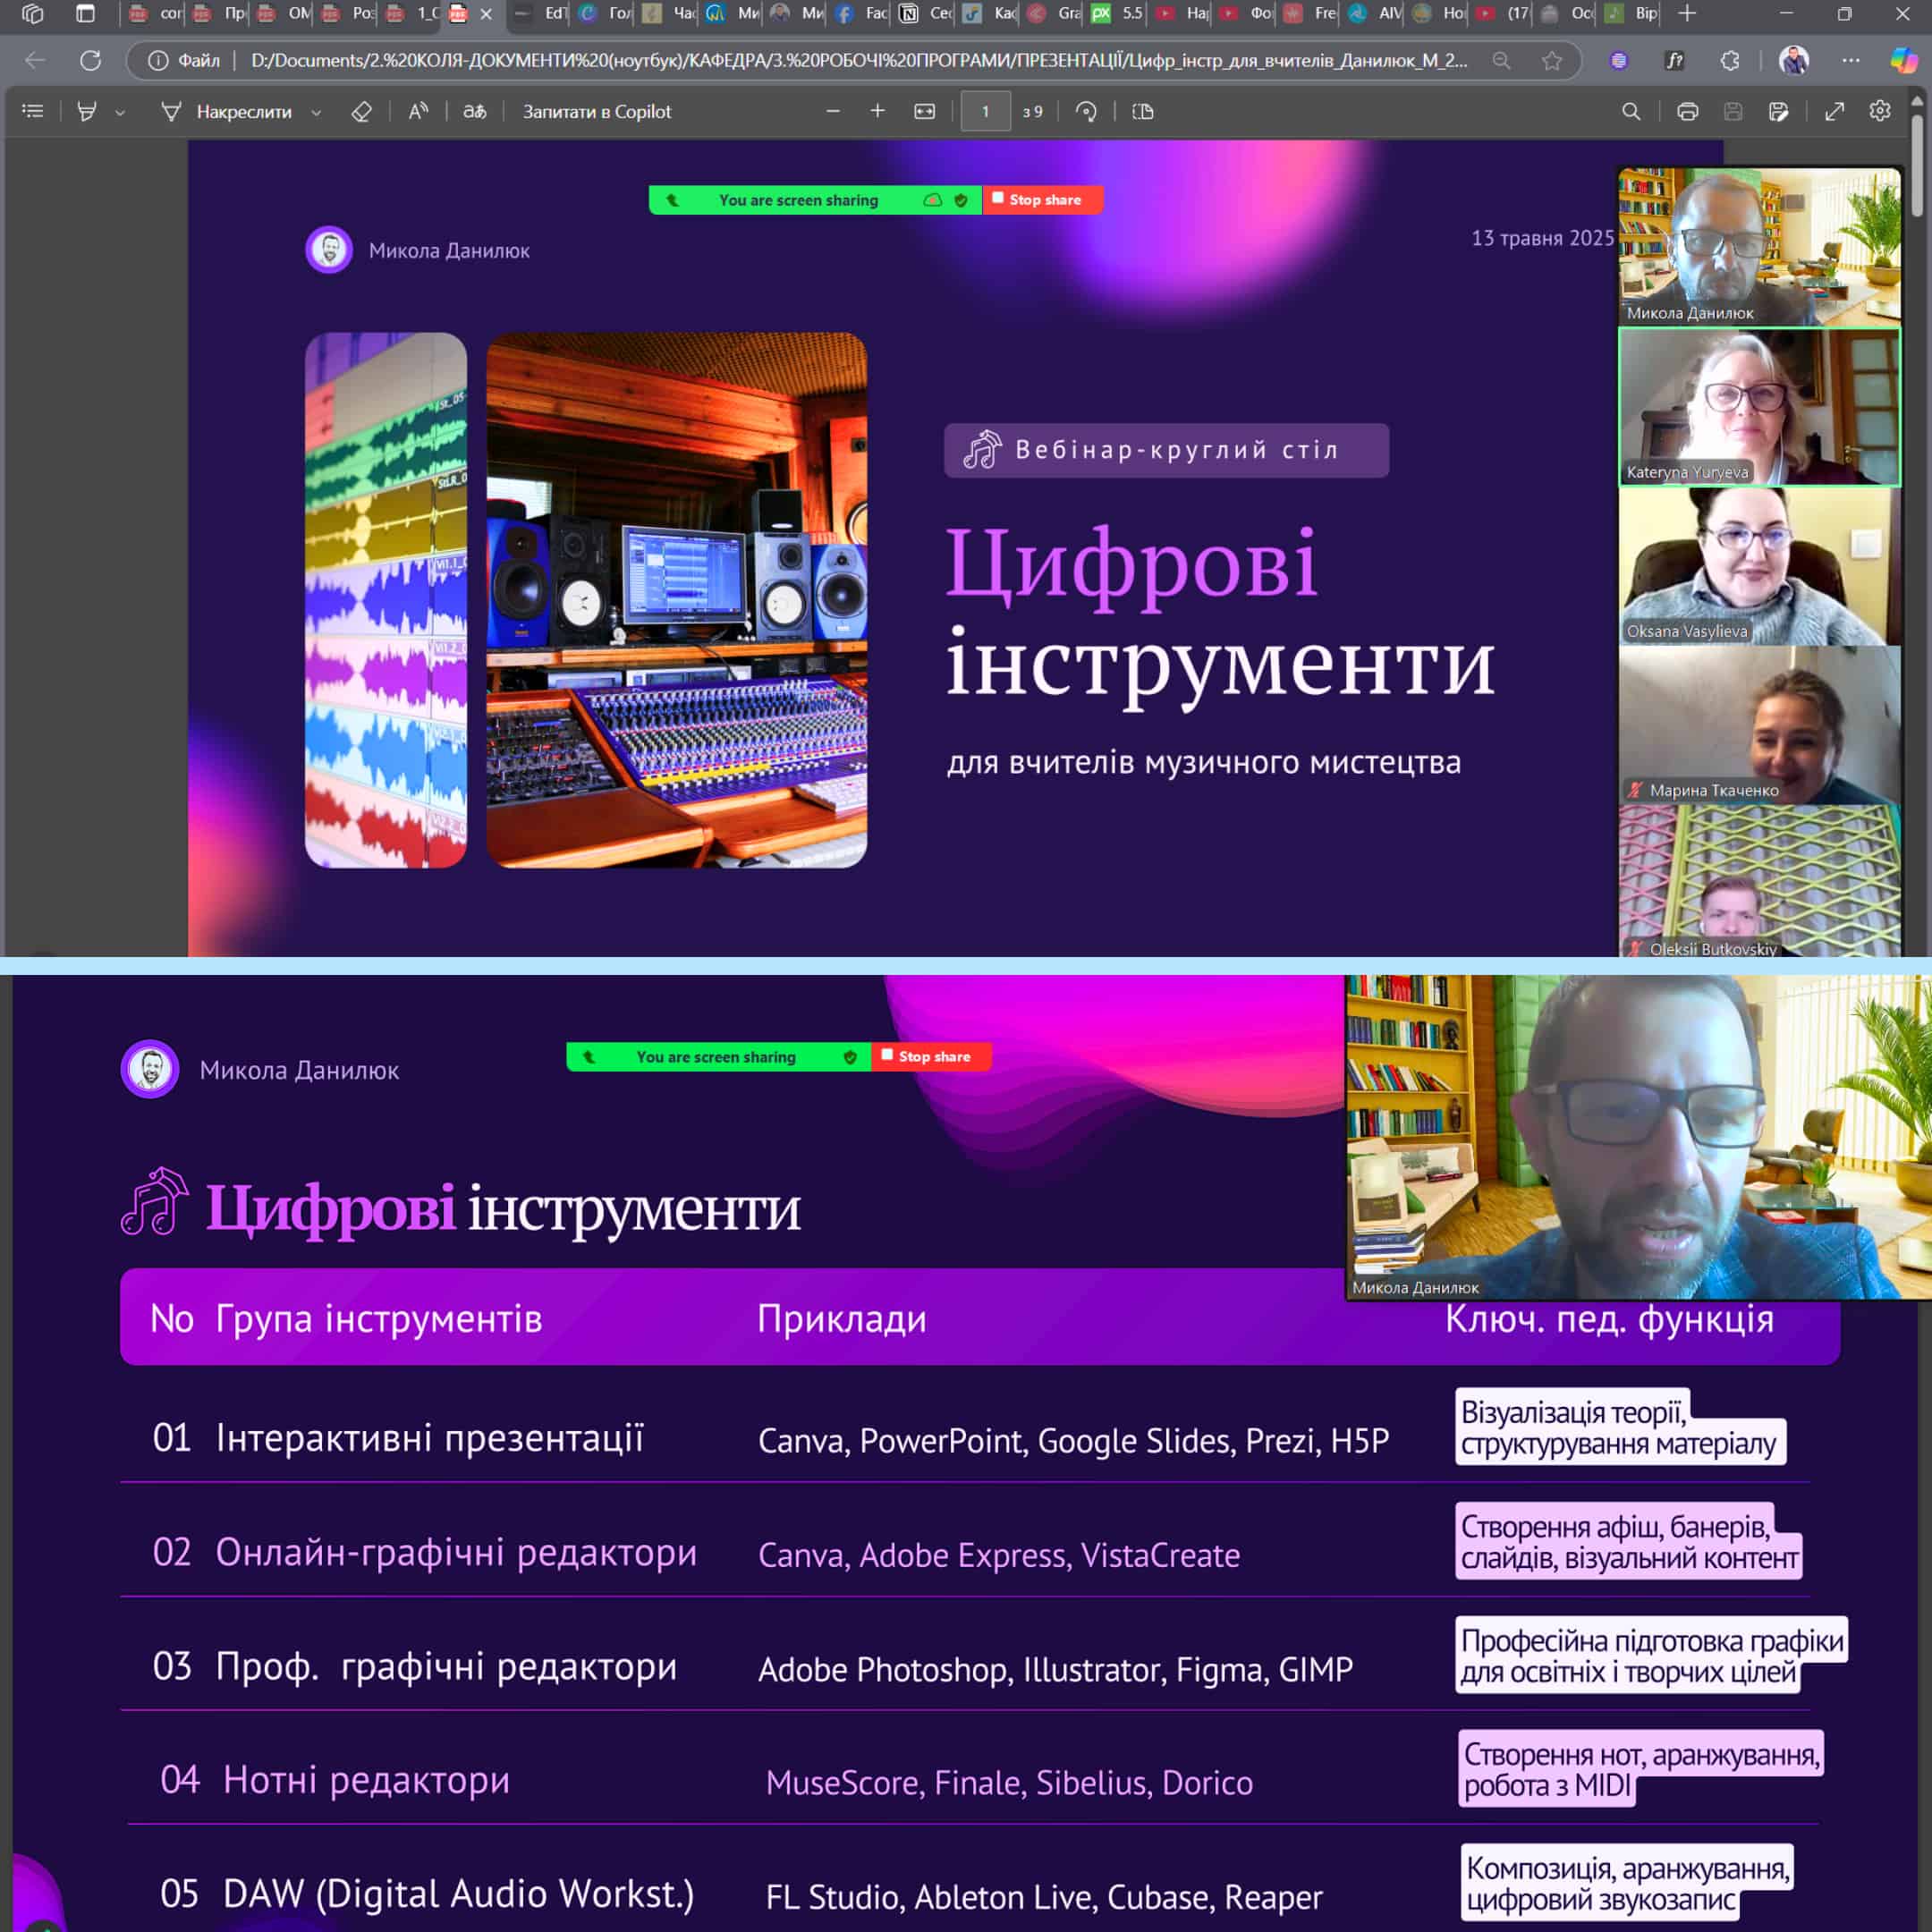Image resolution: width=1932 pixels, height=1932 pixels.
Task: Expand highlight color options arrow
Action: pyautogui.click(x=120, y=112)
